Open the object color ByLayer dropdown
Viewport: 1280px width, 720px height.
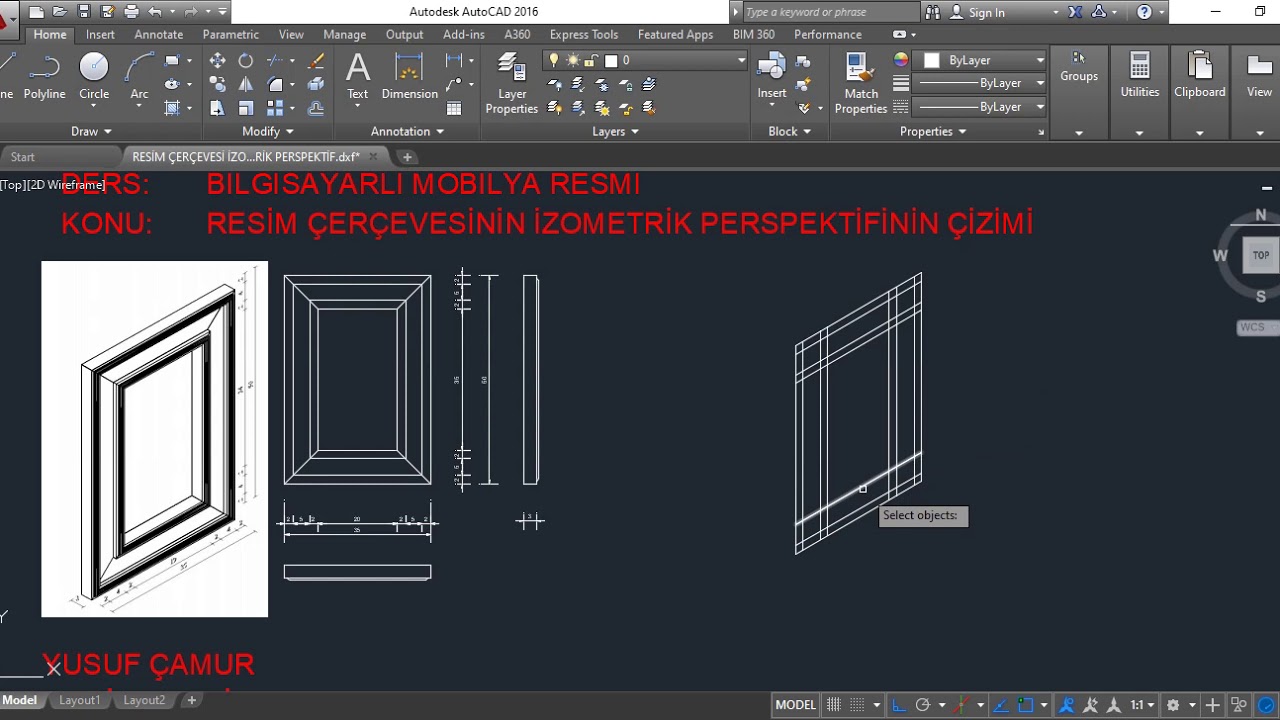[1040, 60]
